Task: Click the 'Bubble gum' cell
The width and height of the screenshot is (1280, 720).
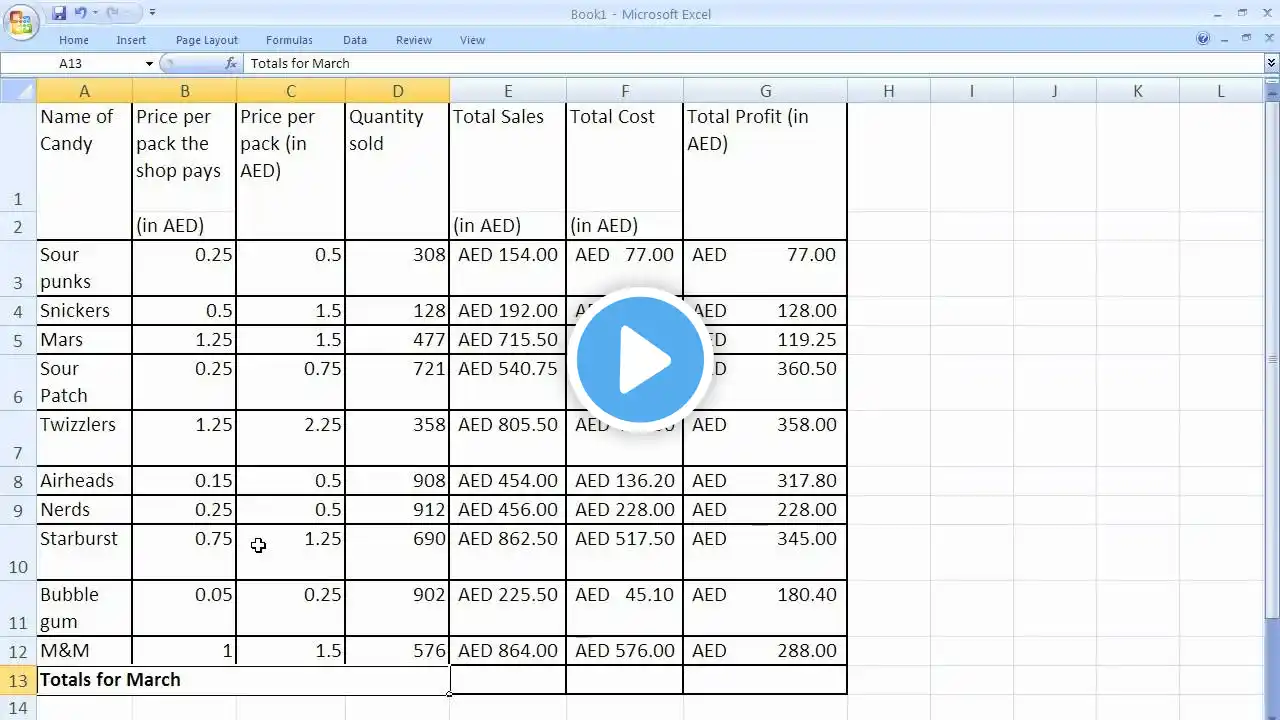Action: pyautogui.click(x=84, y=608)
